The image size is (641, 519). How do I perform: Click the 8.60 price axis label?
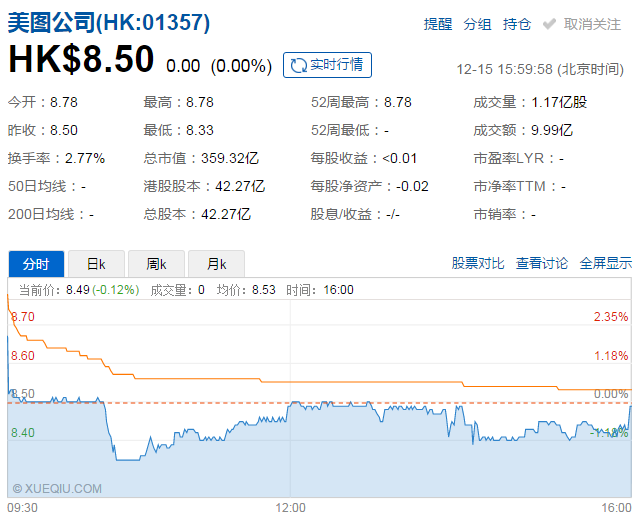(x=23, y=356)
